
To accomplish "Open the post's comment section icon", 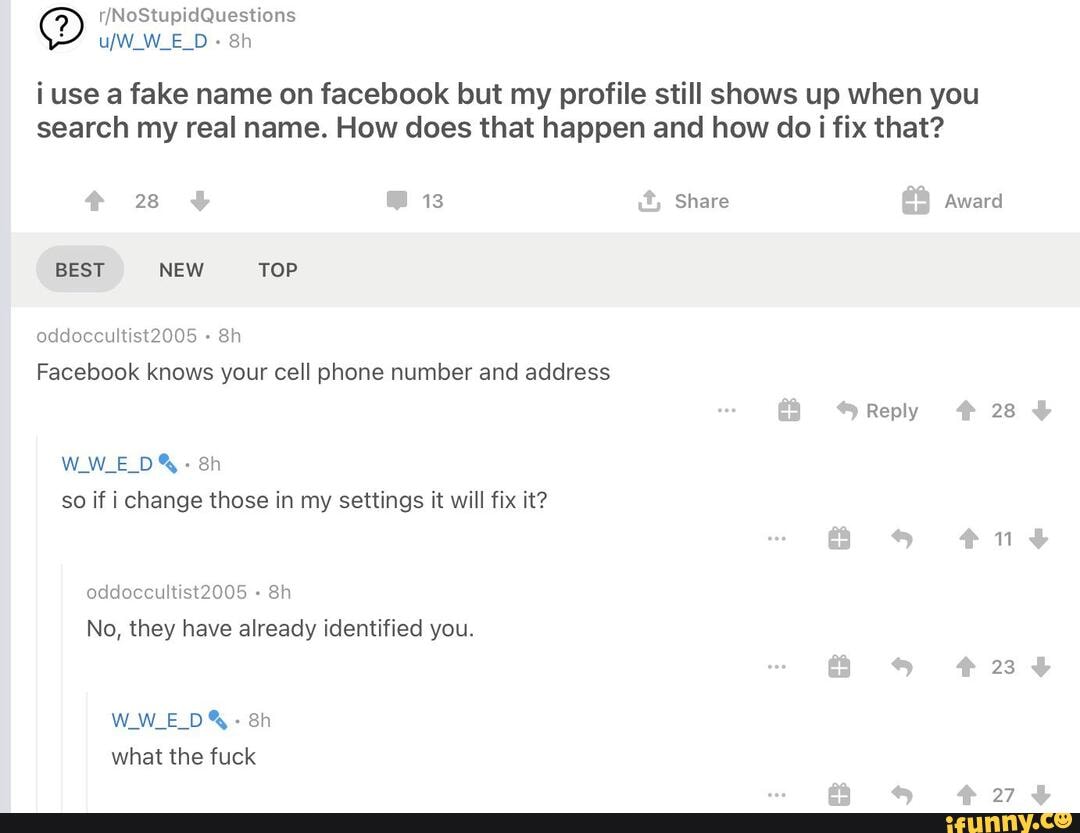I will 397,200.
